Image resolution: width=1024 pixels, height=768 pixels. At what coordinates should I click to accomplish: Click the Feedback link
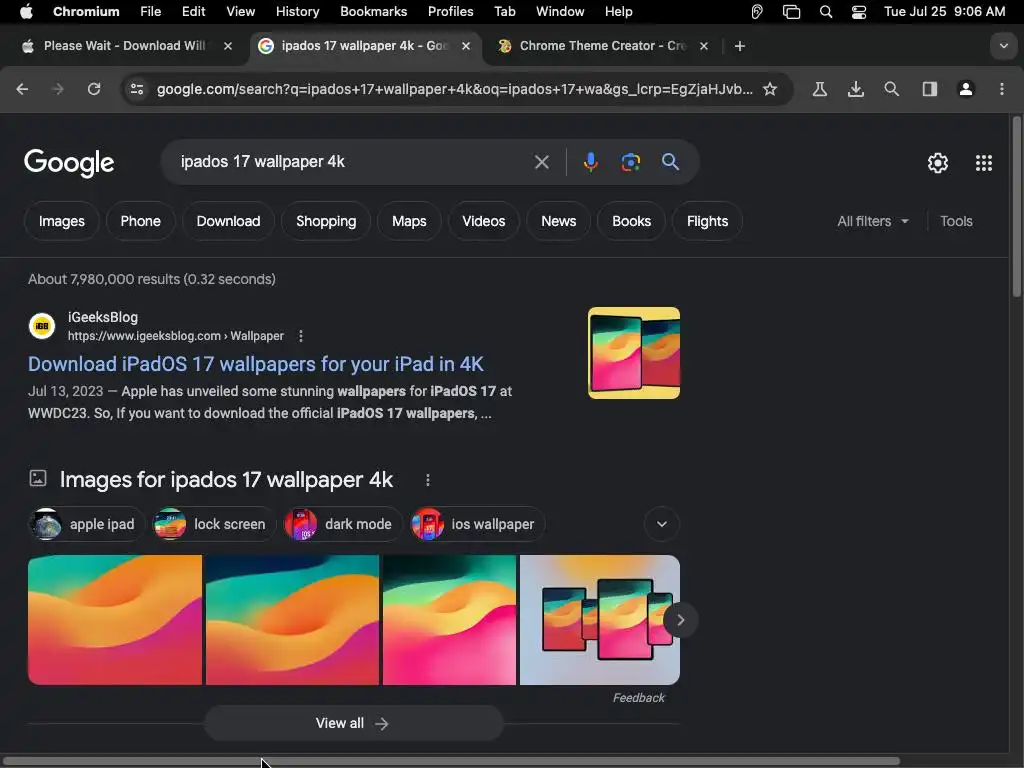pyautogui.click(x=638, y=697)
